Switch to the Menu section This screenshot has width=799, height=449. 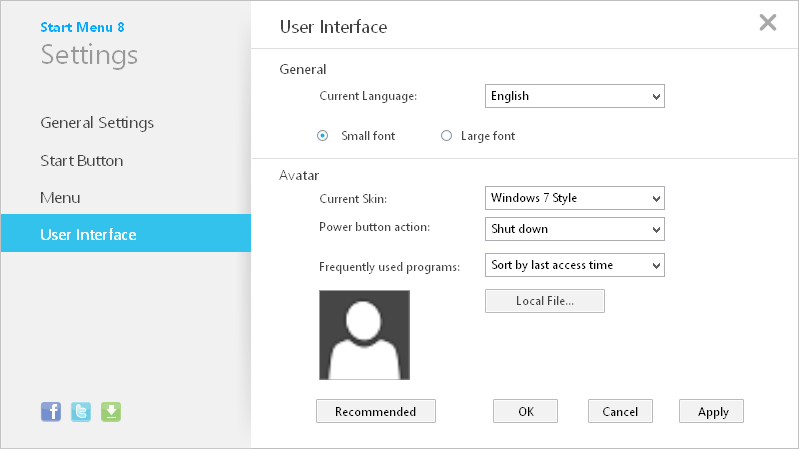60,198
